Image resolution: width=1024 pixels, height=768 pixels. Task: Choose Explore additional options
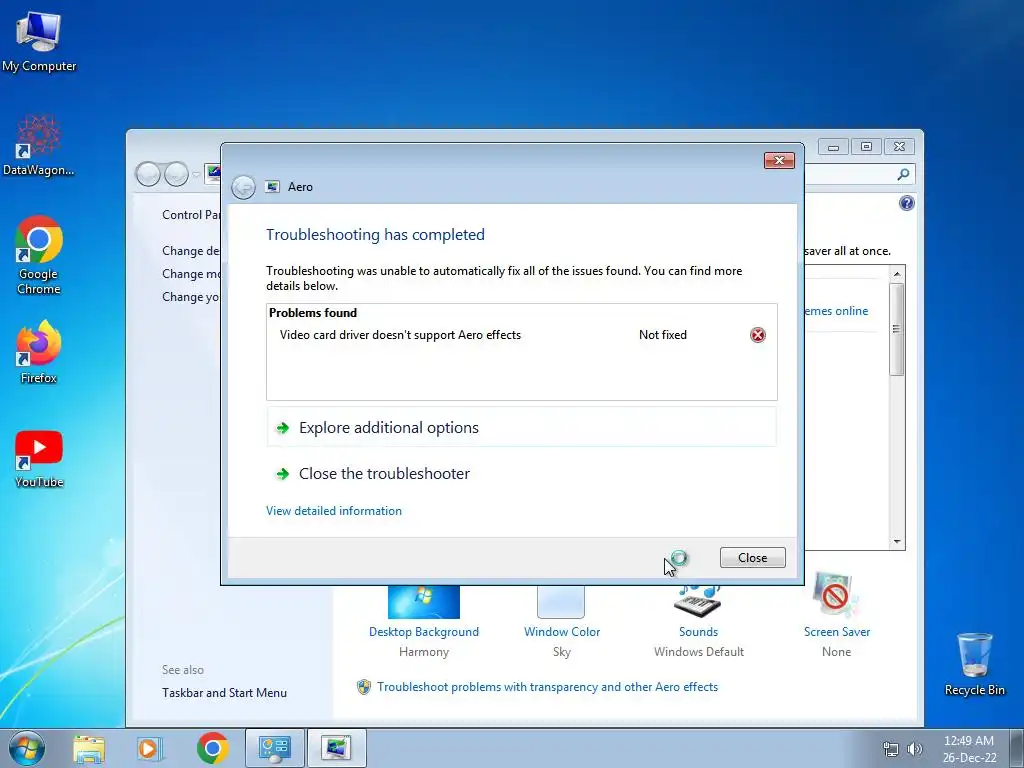coord(522,428)
